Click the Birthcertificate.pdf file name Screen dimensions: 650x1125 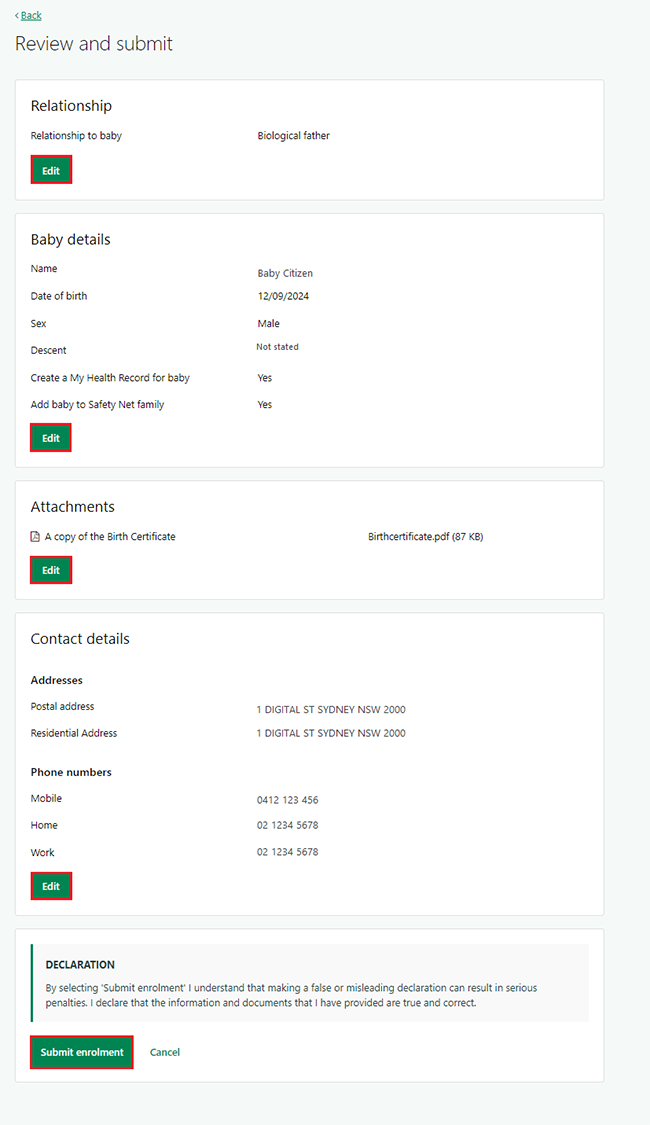point(425,537)
